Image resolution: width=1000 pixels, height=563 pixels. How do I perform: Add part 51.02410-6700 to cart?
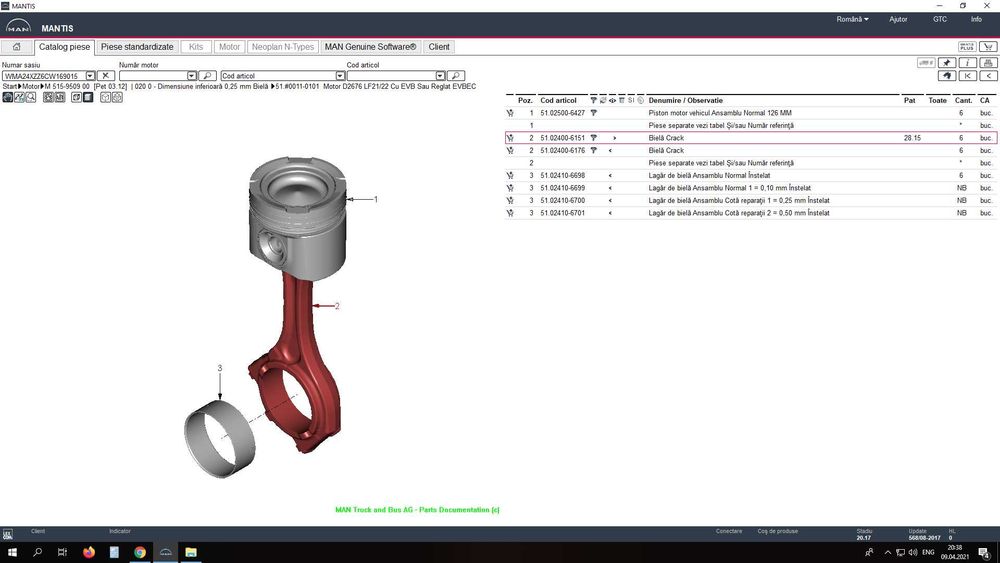coord(510,200)
